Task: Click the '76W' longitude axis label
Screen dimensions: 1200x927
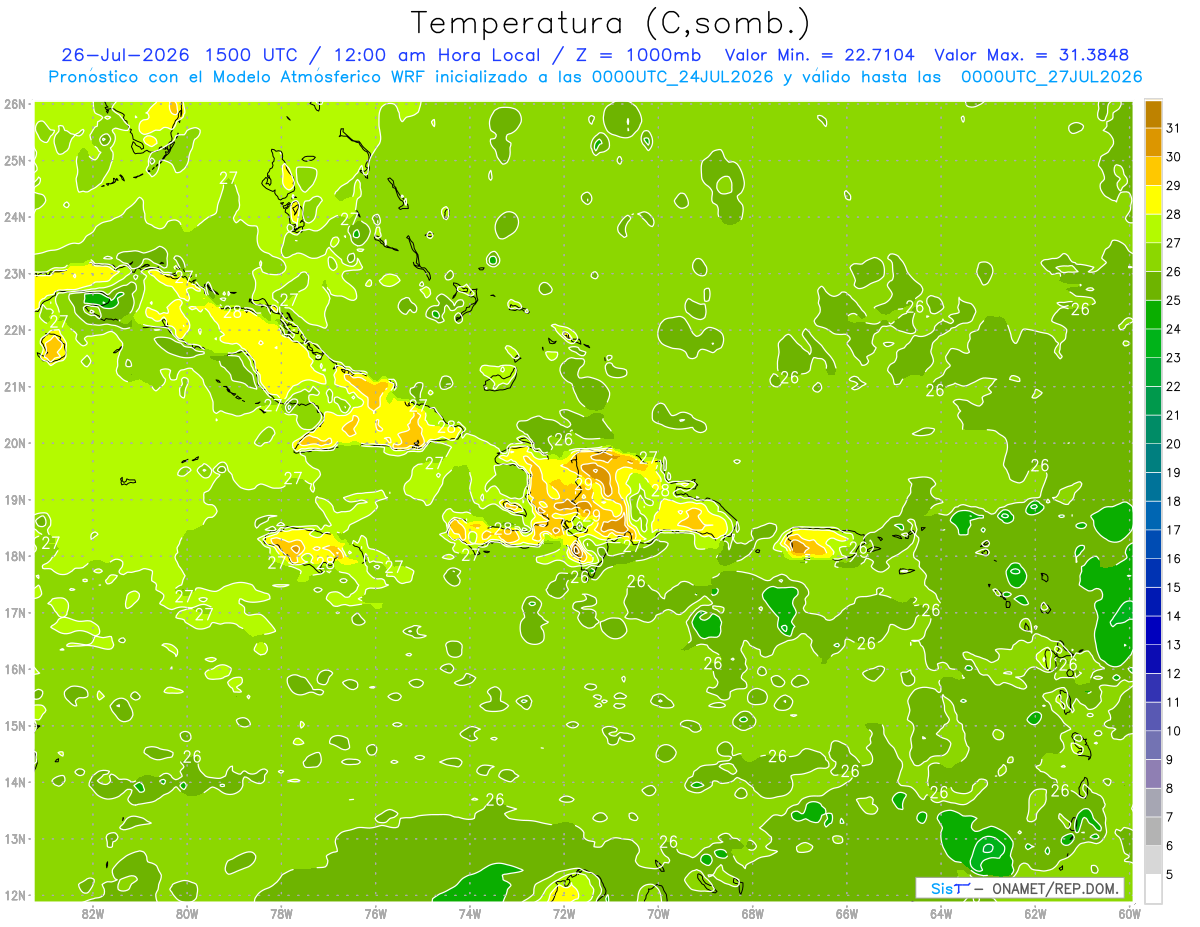Action: pyautogui.click(x=376, y=912)
